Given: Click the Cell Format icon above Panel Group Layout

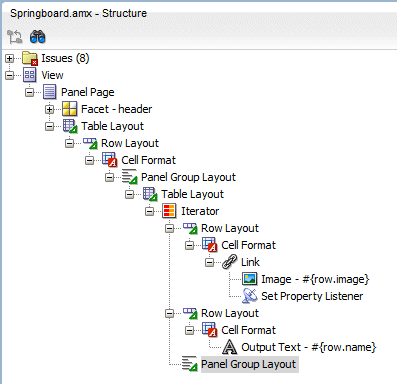Looking at the screenshot, I should pos(110,160).
